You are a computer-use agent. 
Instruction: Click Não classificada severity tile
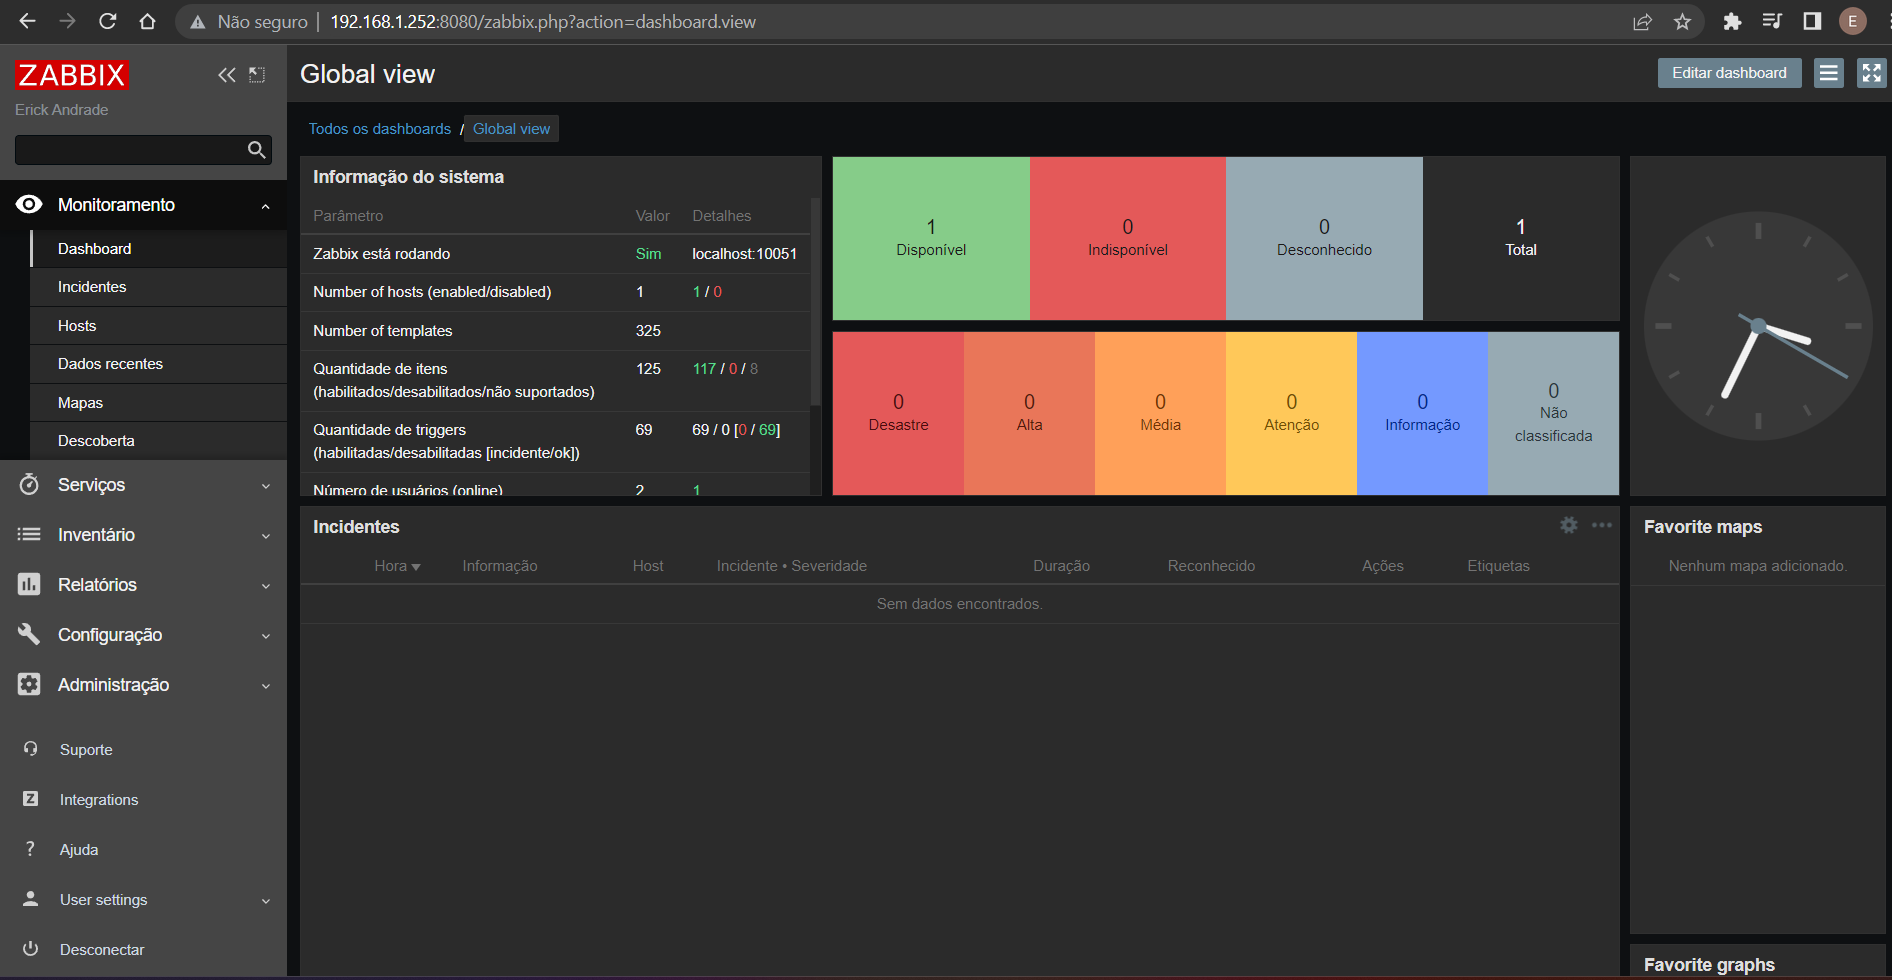click(1553, 413)
